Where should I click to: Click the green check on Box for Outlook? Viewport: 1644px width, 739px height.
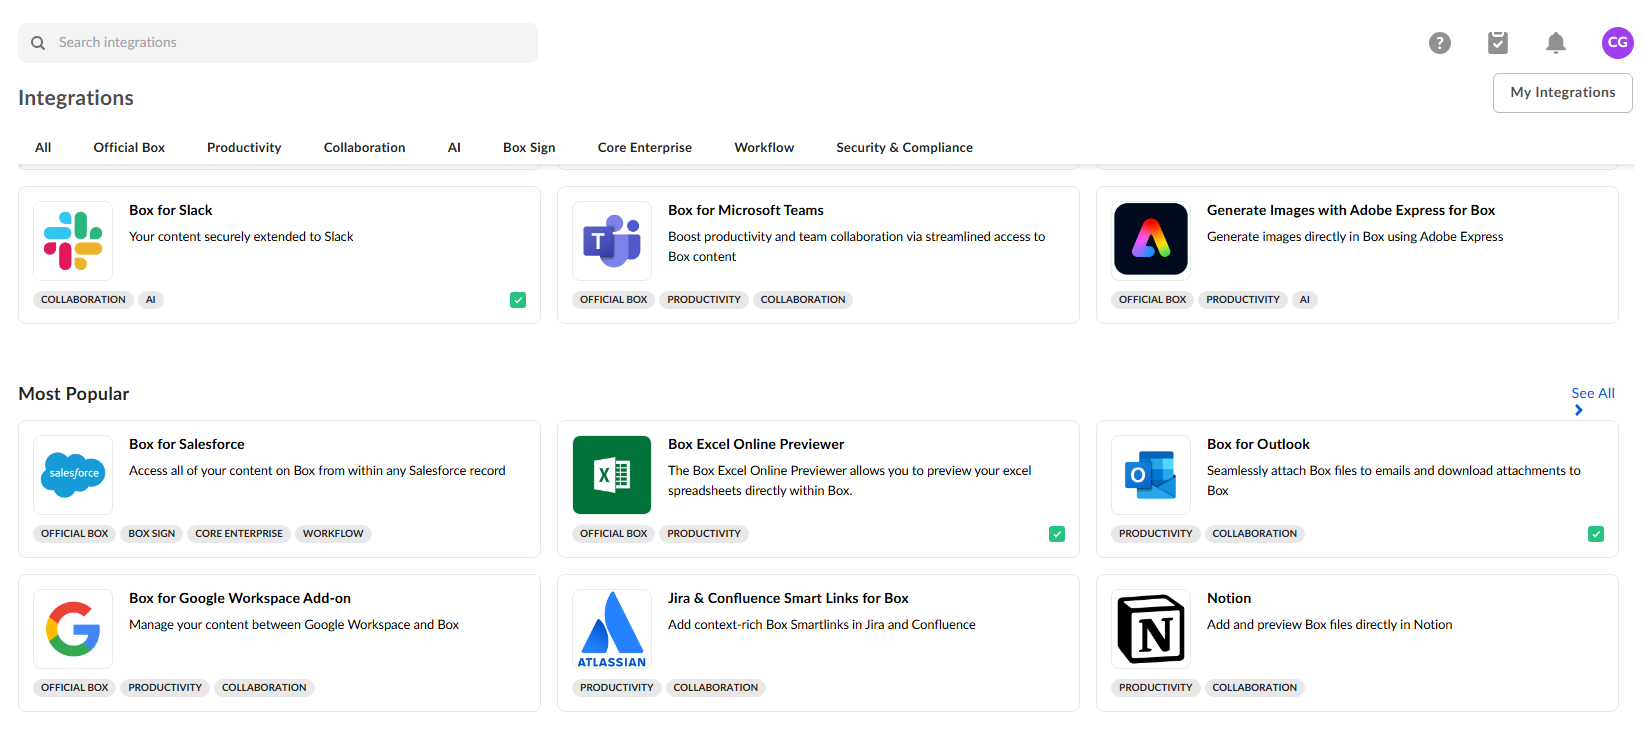click(1596, 534)
